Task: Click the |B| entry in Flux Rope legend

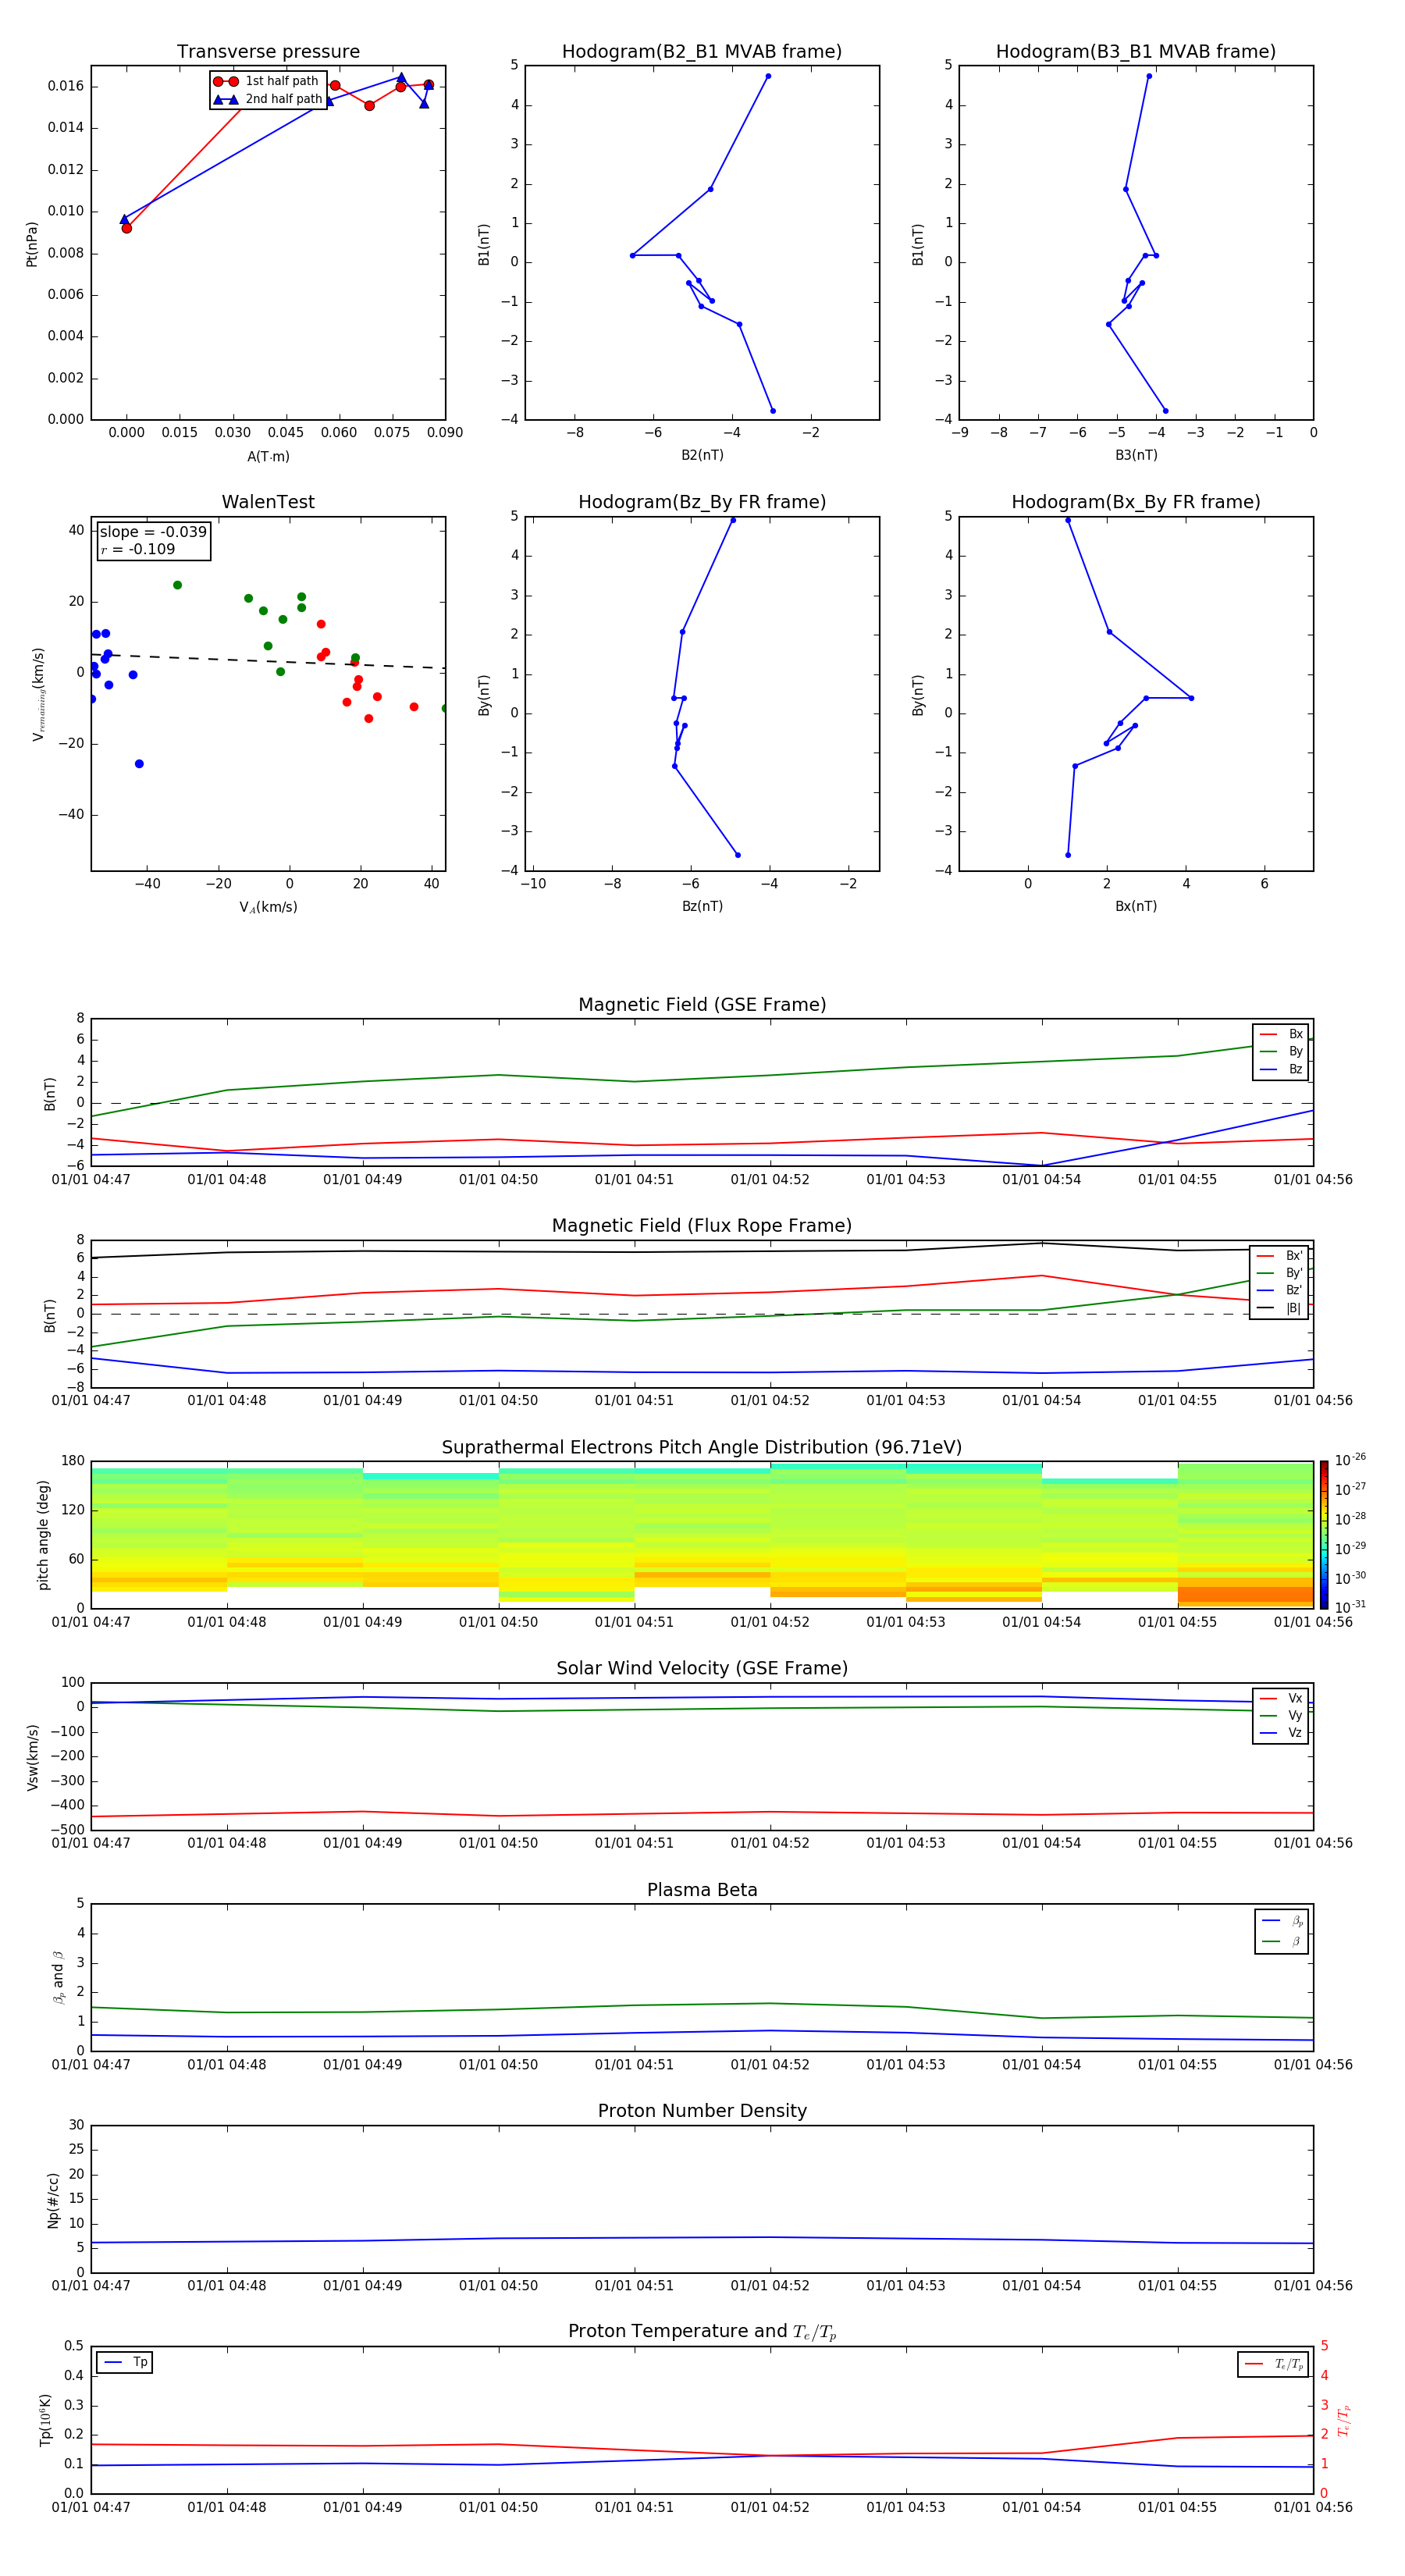Action: [x=1279, y=1308]
